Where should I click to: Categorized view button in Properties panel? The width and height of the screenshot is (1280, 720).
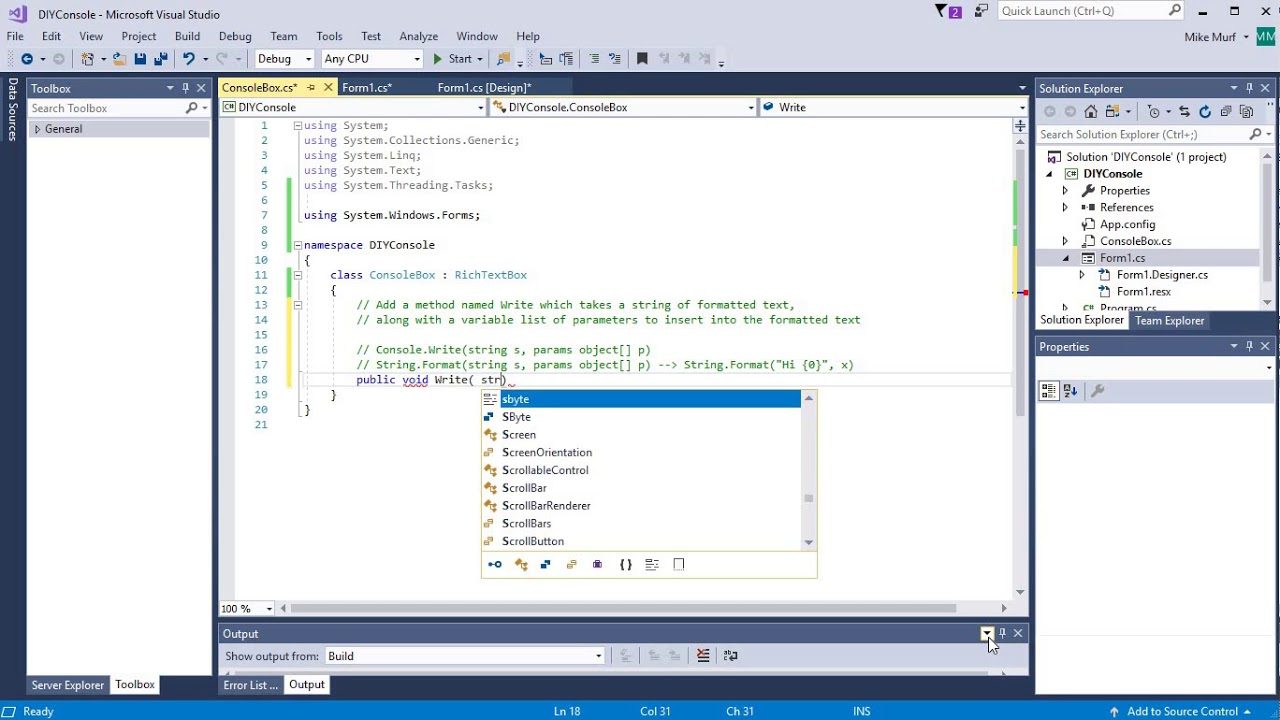click(x=1049, y=391)
